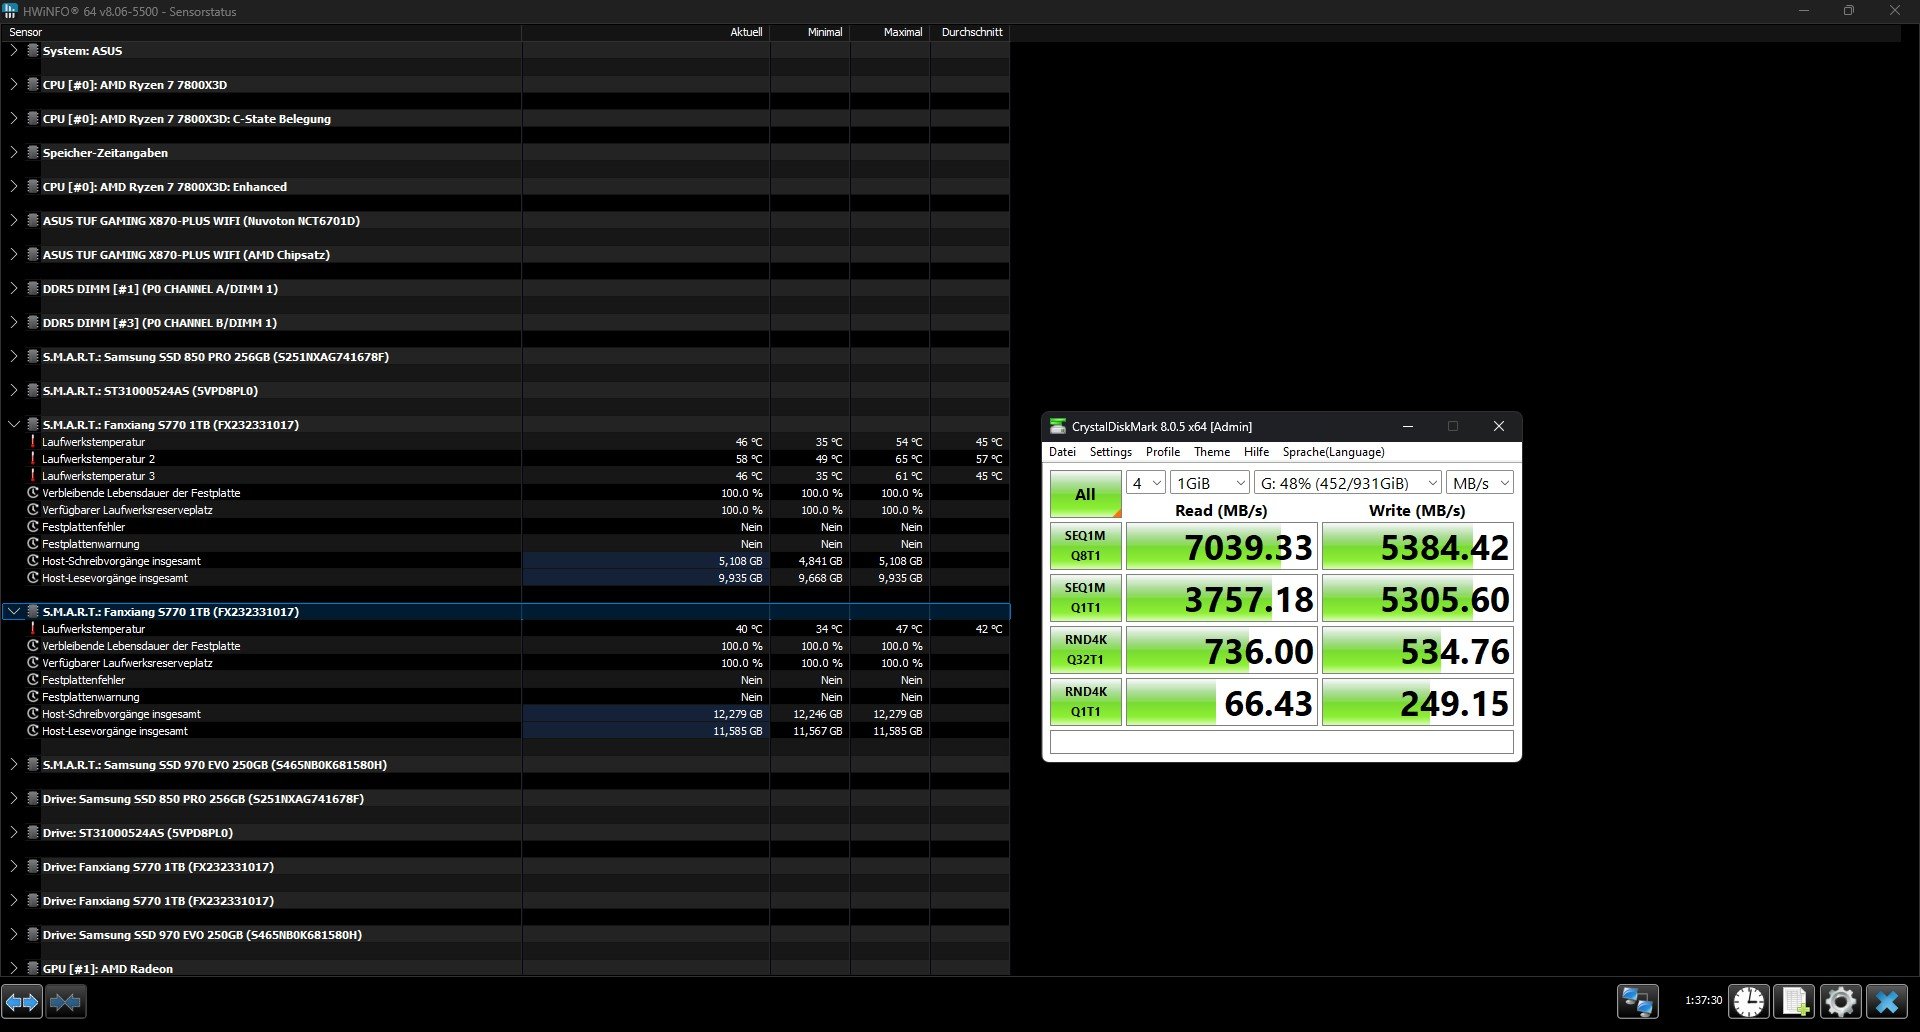Image resolution: width=1920 pixels, height=1032 pixels.
Task: Minimize the CrystalDiskMark window
Action: 1408,426
